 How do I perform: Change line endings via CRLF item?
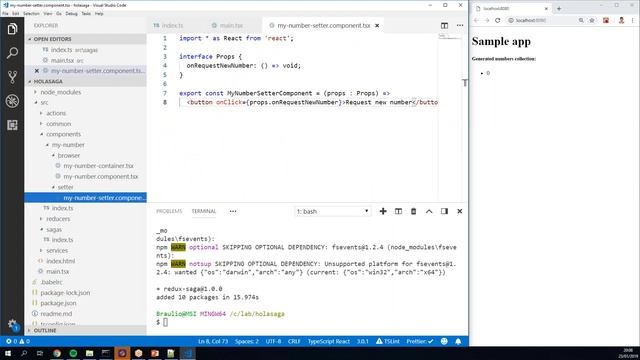point(294,341)
